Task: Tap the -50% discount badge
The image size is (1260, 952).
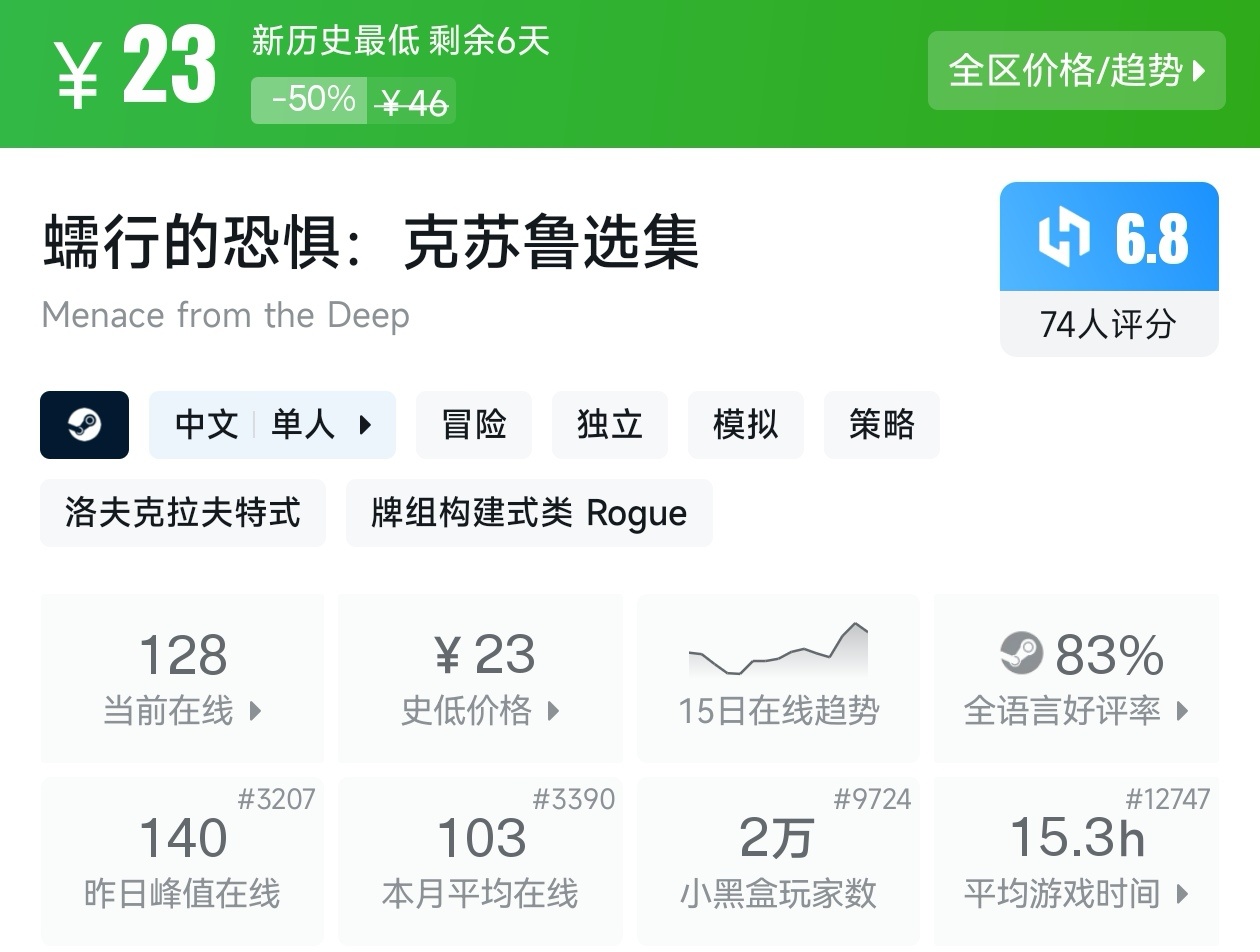Action: click(x=309, y=100)
